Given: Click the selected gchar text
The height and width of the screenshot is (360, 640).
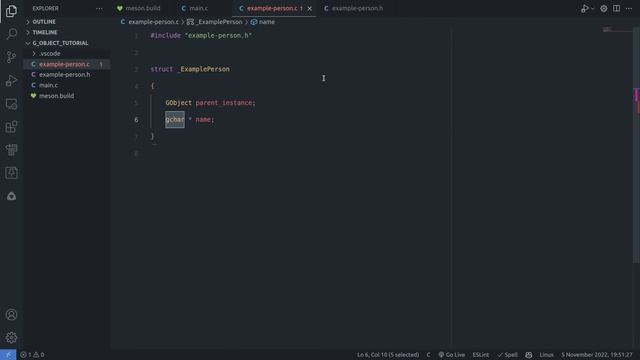Looking at the screenshot, I should [175, 120].
